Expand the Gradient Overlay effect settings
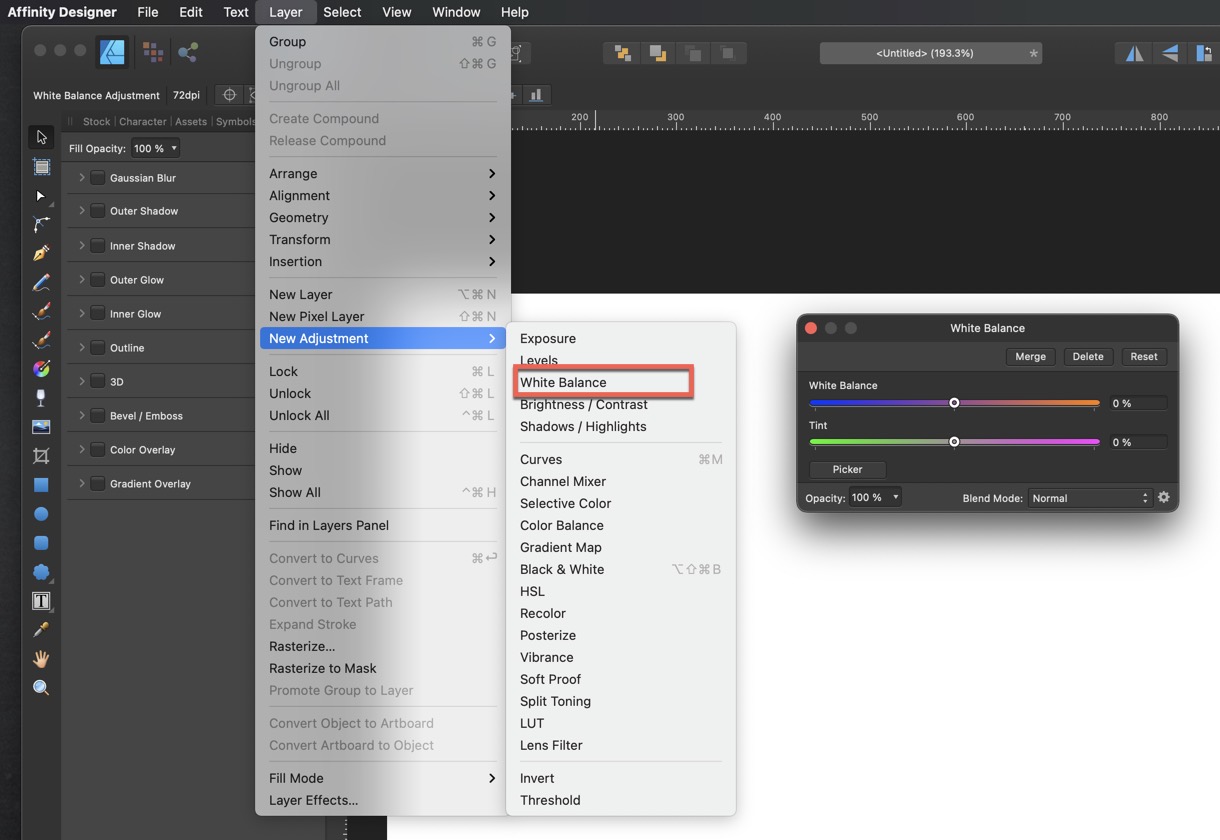Image resolution: width=1220 pixels, height=840 pixels. click(82, 484)
